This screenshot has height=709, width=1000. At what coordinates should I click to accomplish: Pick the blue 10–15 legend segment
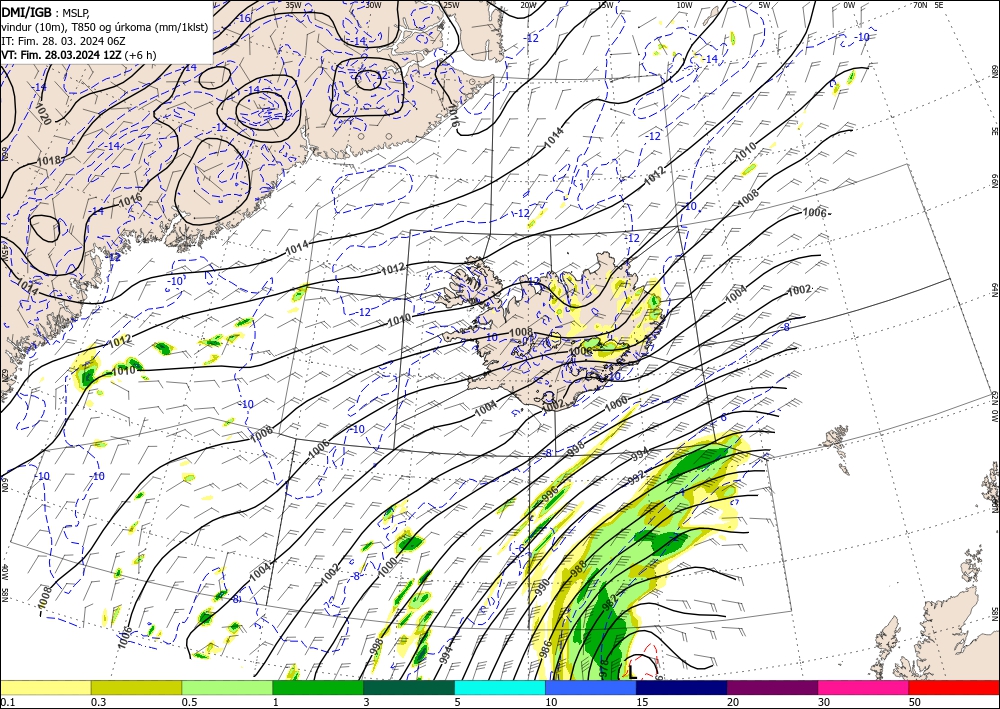[x=591, y=687]
